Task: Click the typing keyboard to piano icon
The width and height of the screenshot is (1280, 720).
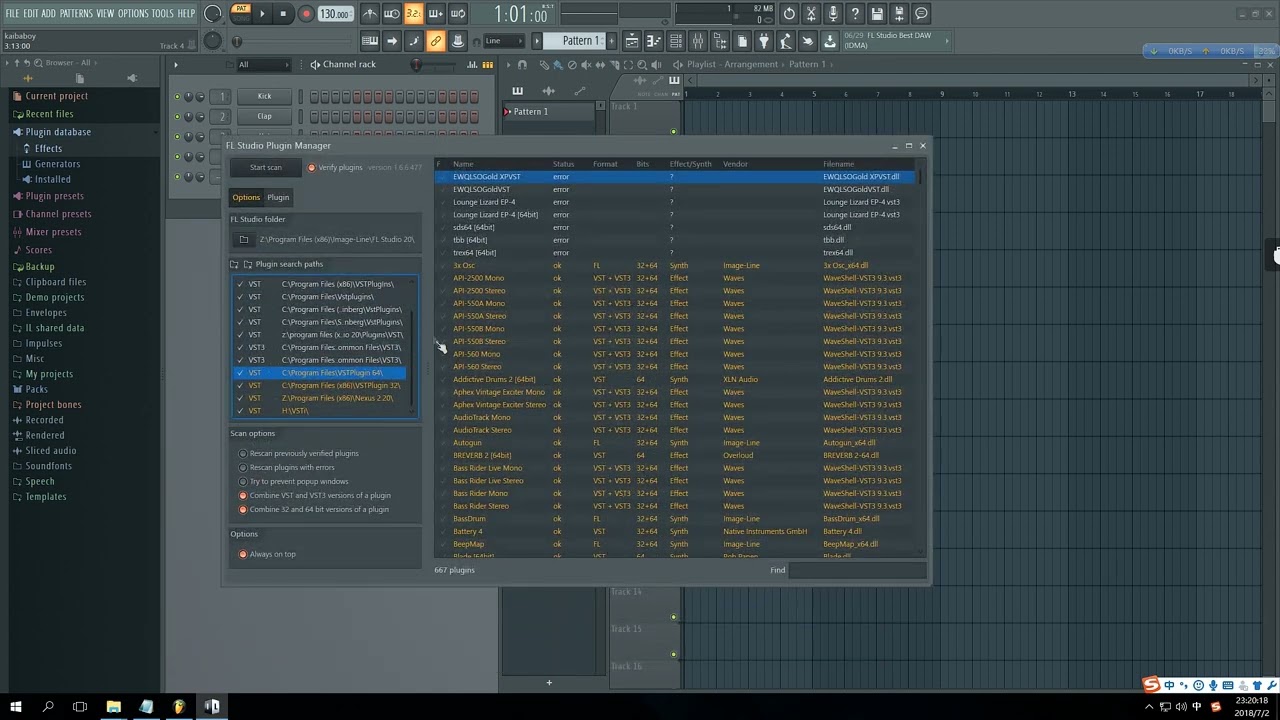Action: click(370, 41)
